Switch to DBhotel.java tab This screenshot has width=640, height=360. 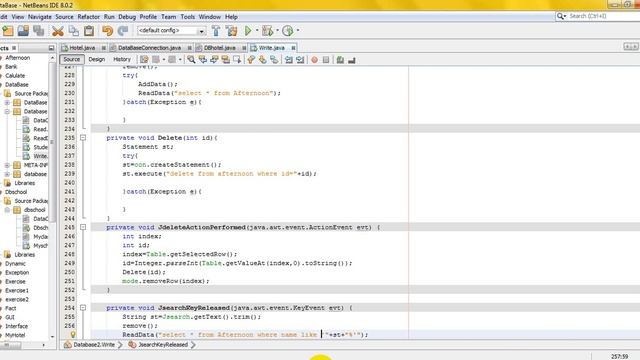coord(220,48)
